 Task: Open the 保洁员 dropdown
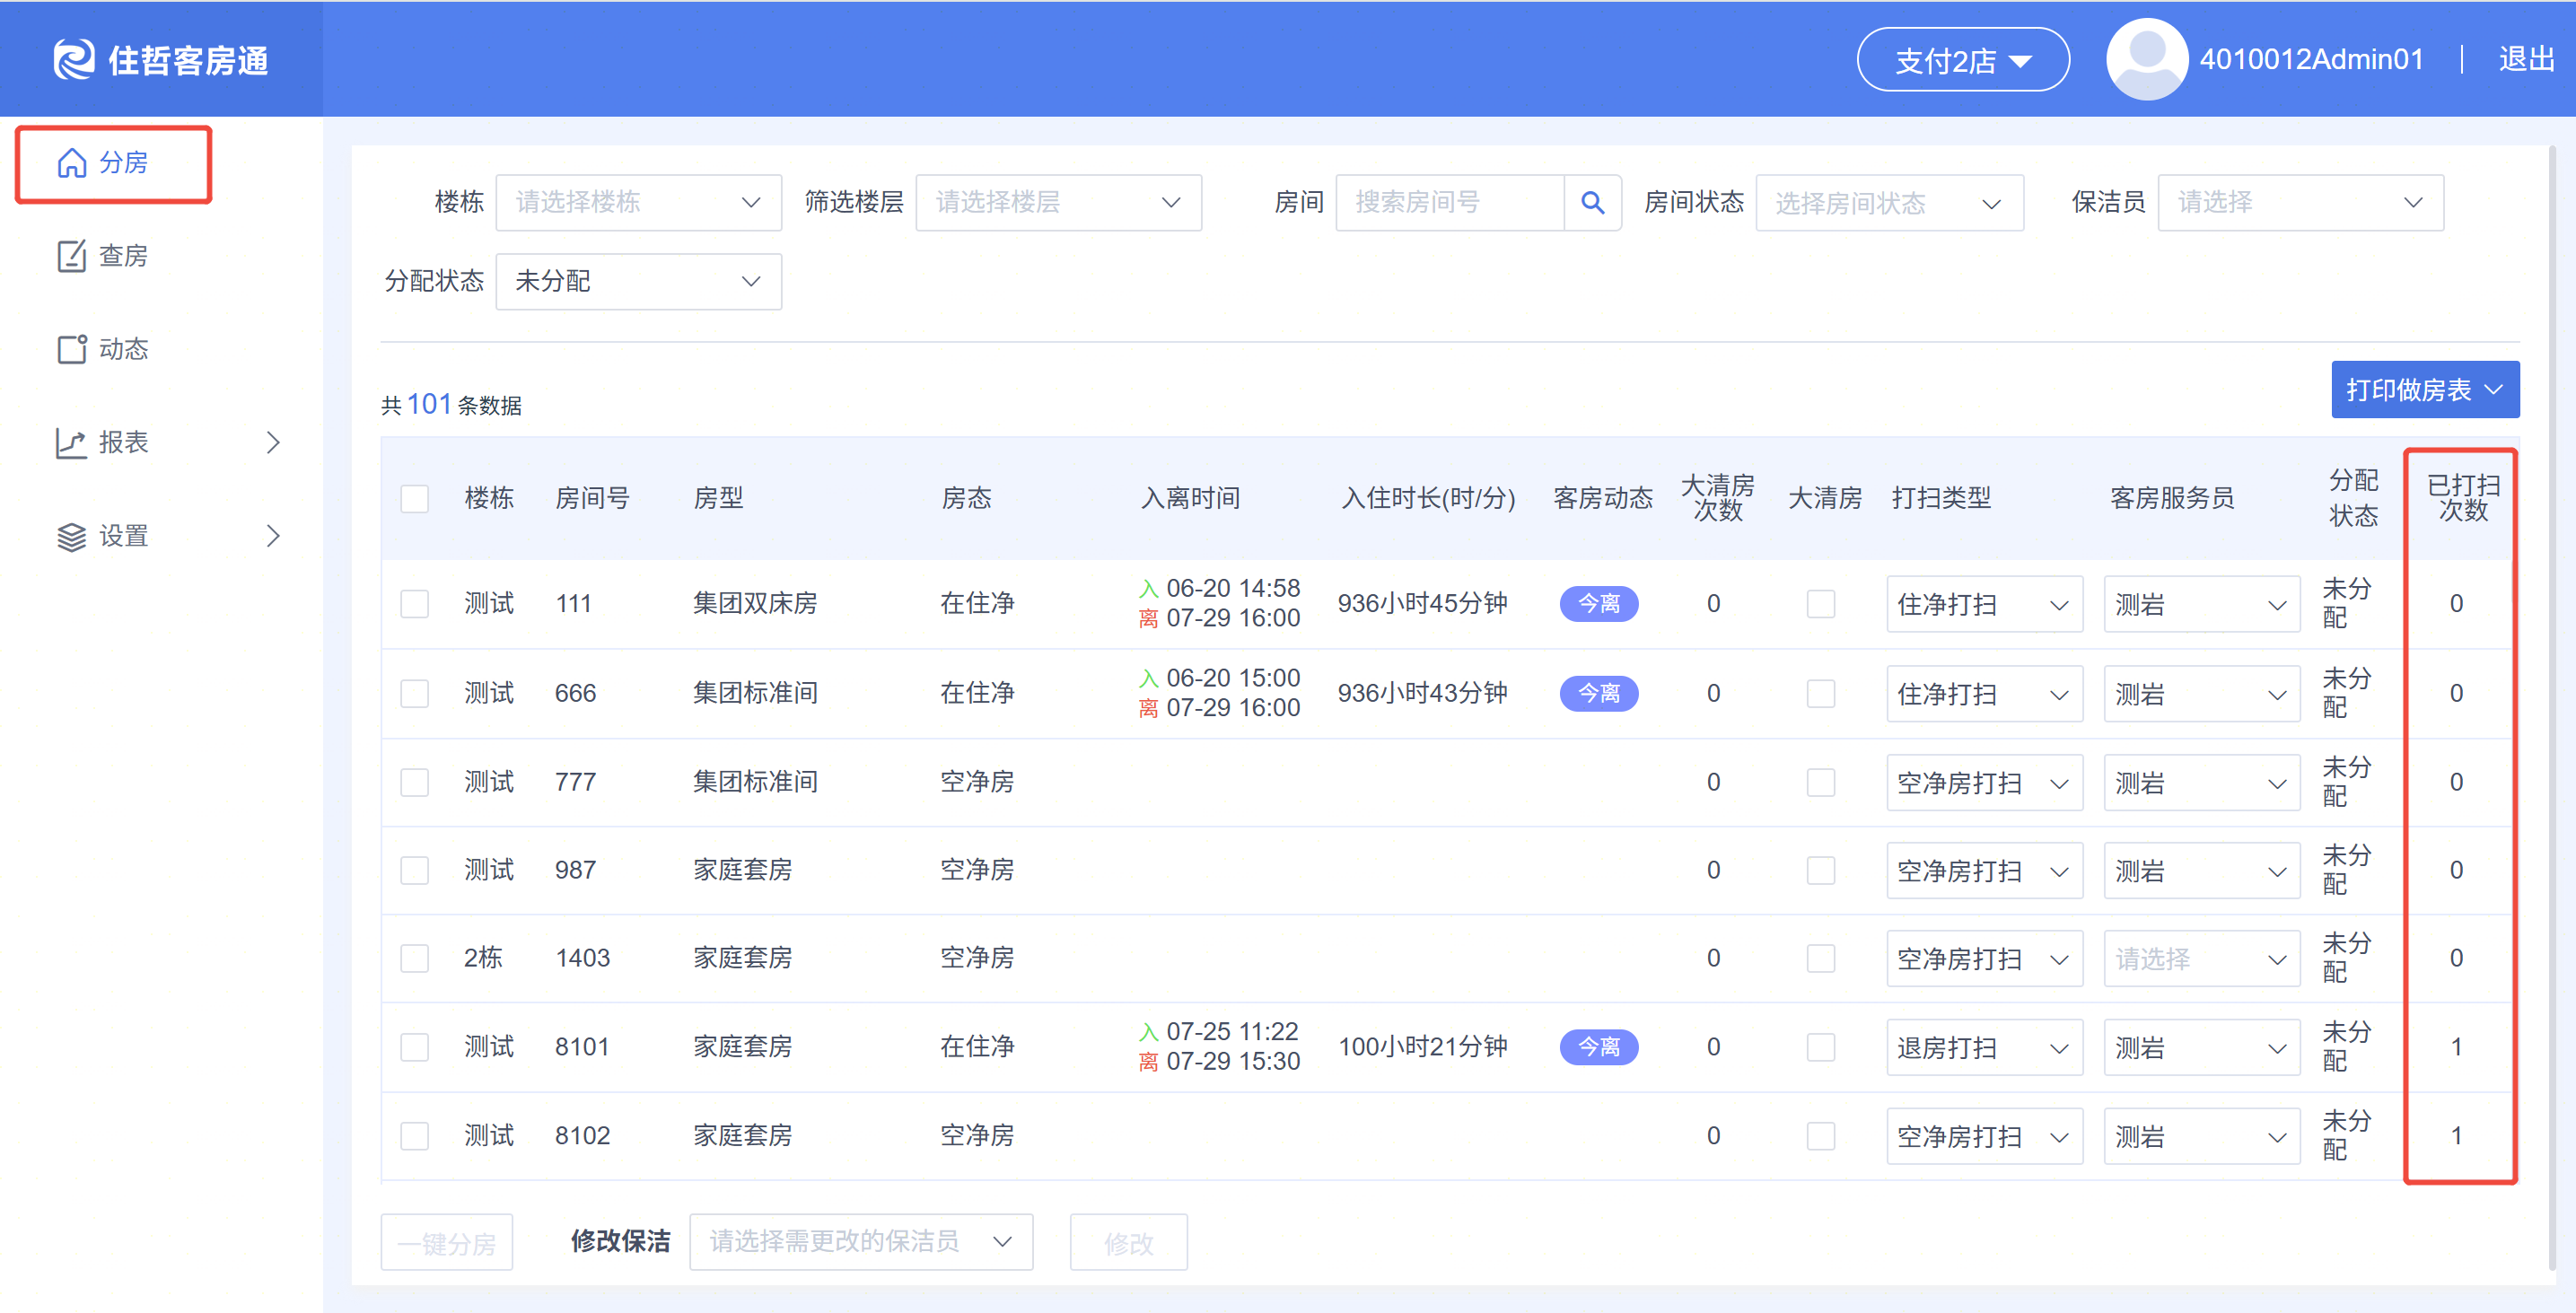click(x=2300, y=203)
